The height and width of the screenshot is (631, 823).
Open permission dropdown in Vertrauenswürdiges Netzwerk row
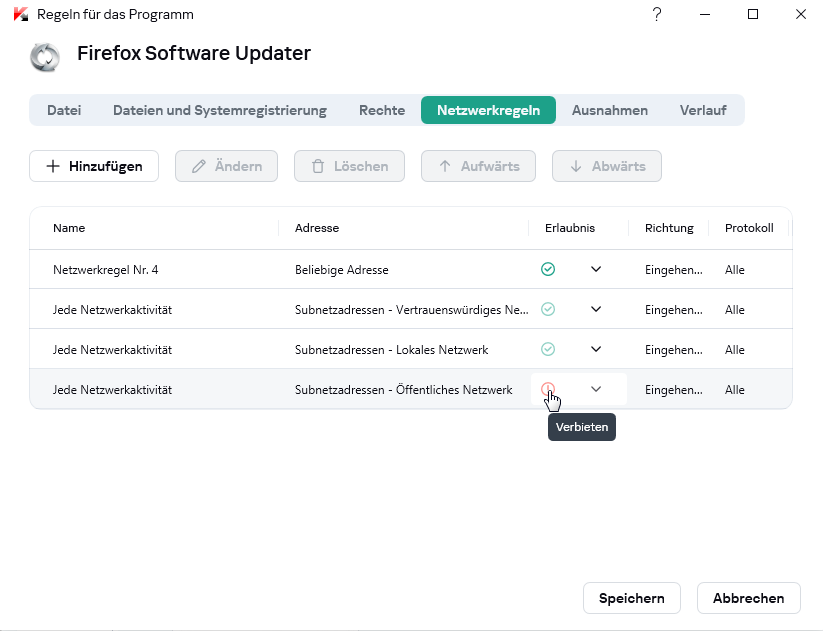pos(596,309)
